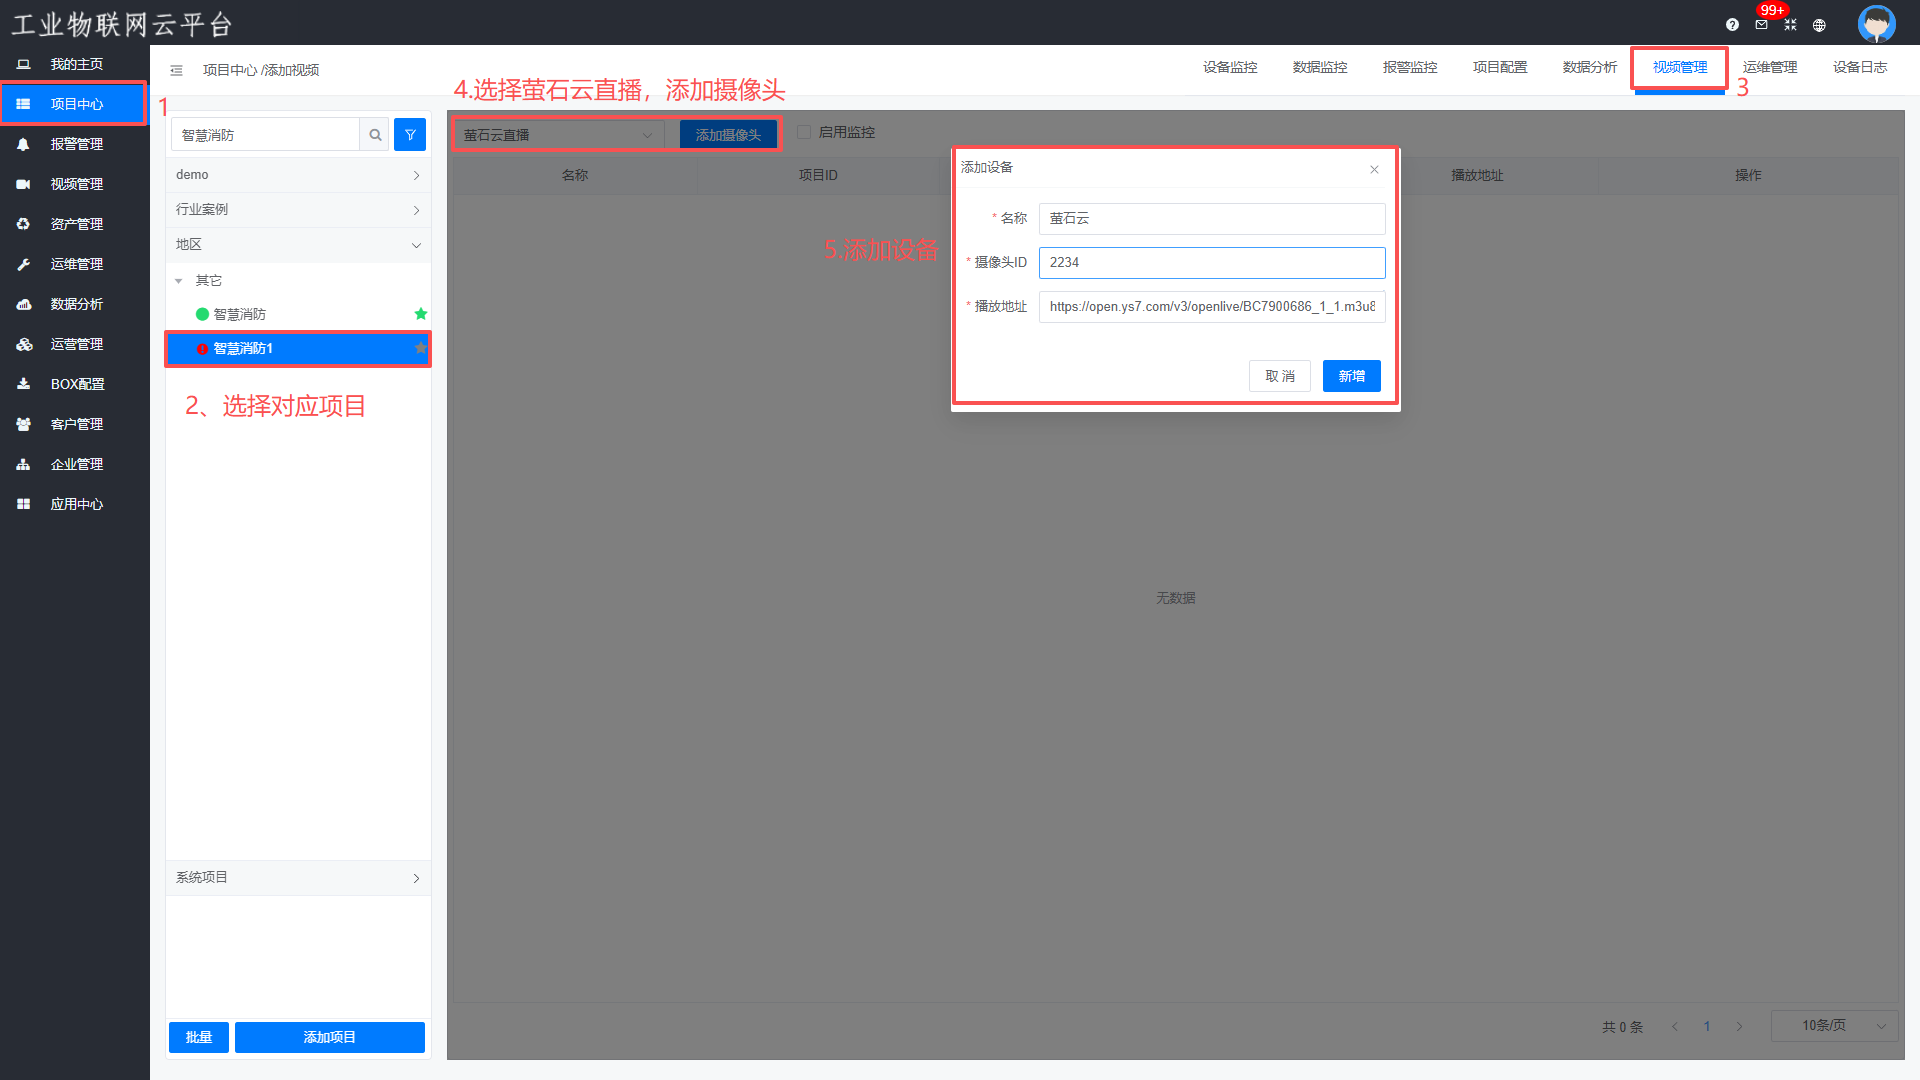1920x1080 pixels.
Task: Open 报警管理 in the sidebar
Action: [x=76, y=144]
